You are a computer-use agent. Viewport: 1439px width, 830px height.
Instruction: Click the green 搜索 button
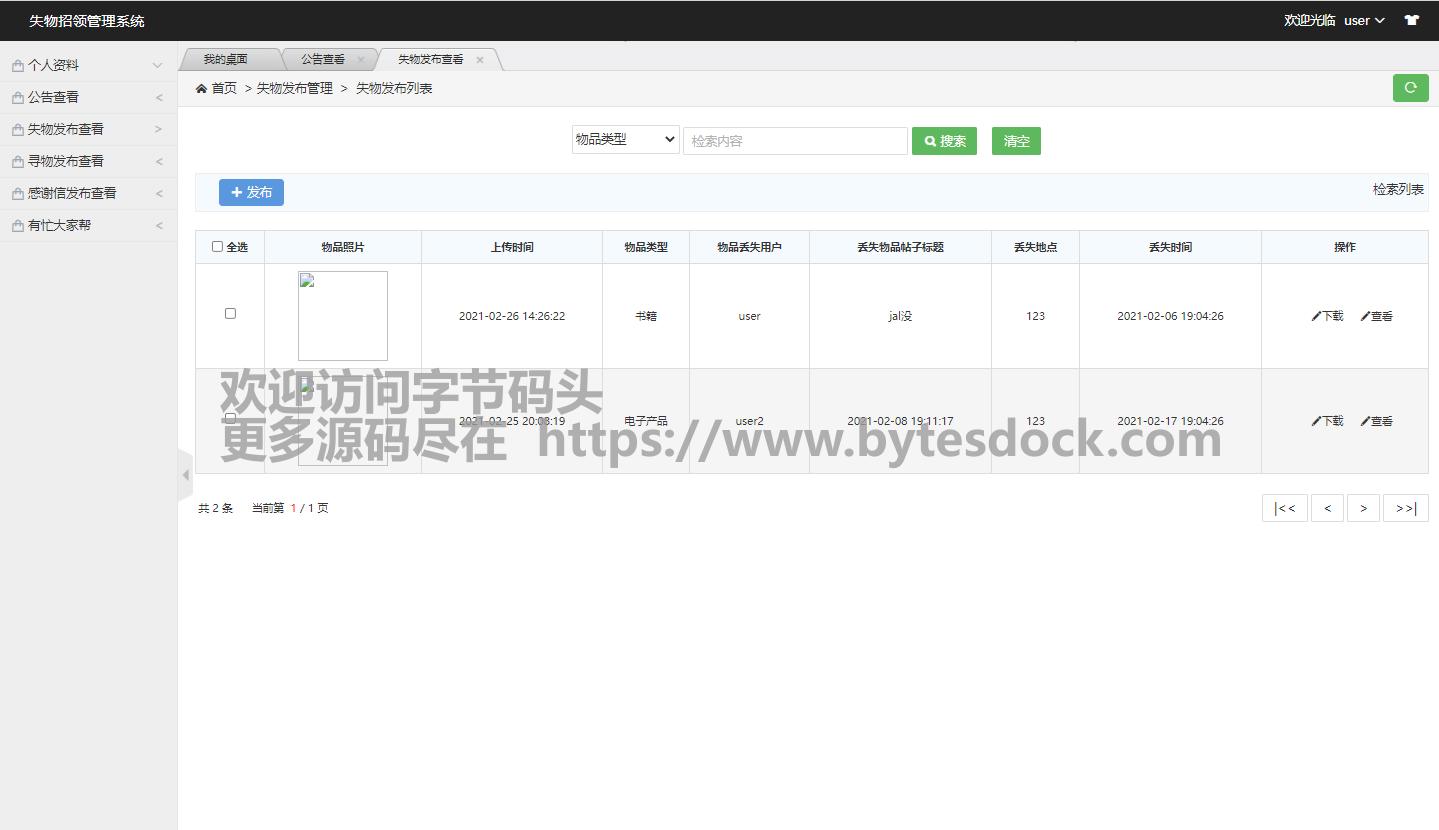coord(944,141)
